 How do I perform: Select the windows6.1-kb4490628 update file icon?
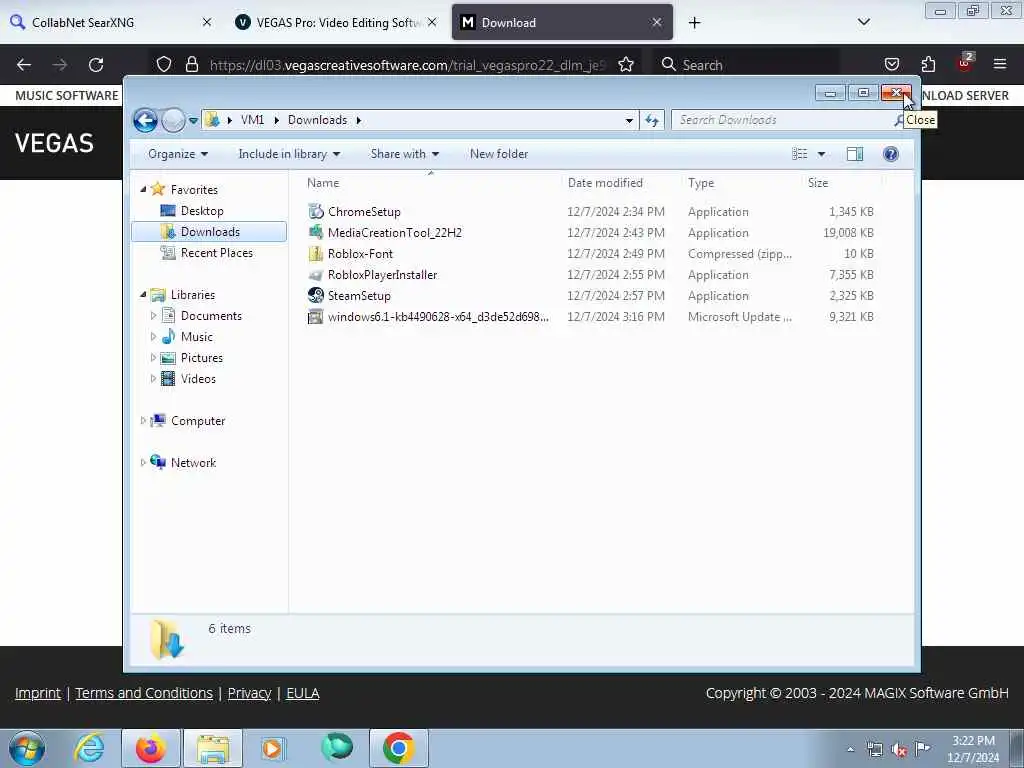[316, 317]
